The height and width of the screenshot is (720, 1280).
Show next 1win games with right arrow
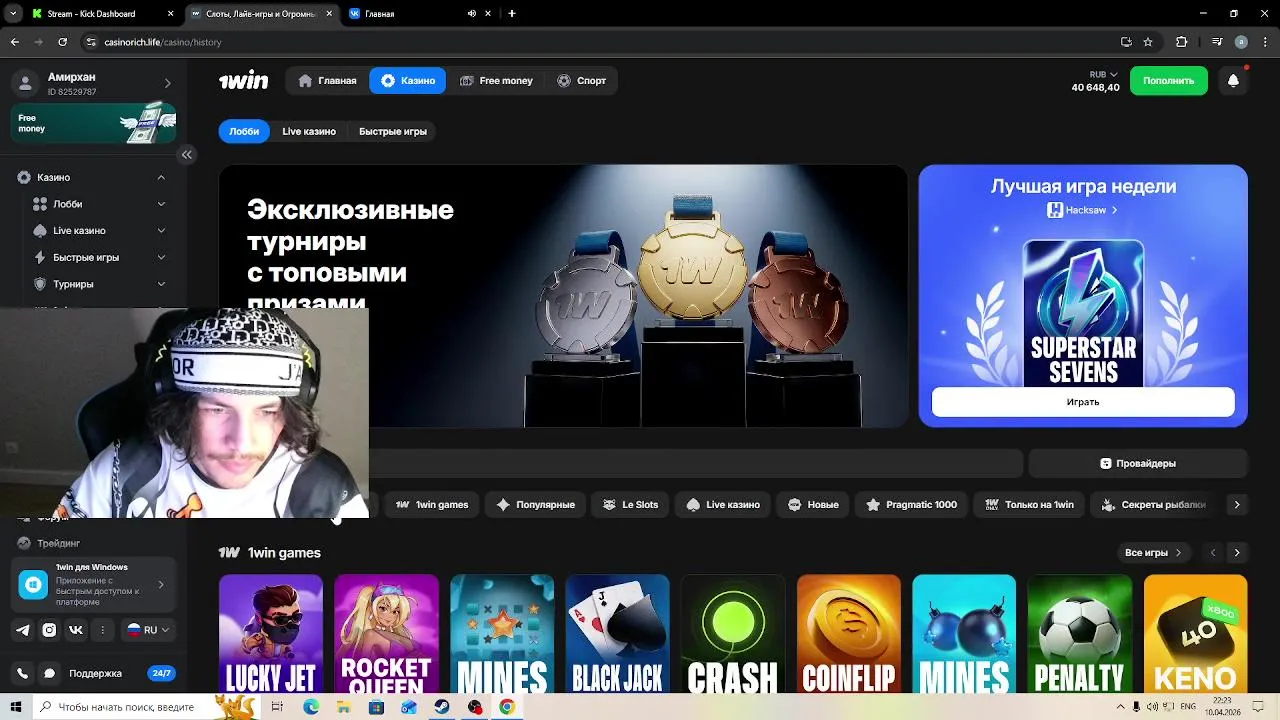(1237, 553)
